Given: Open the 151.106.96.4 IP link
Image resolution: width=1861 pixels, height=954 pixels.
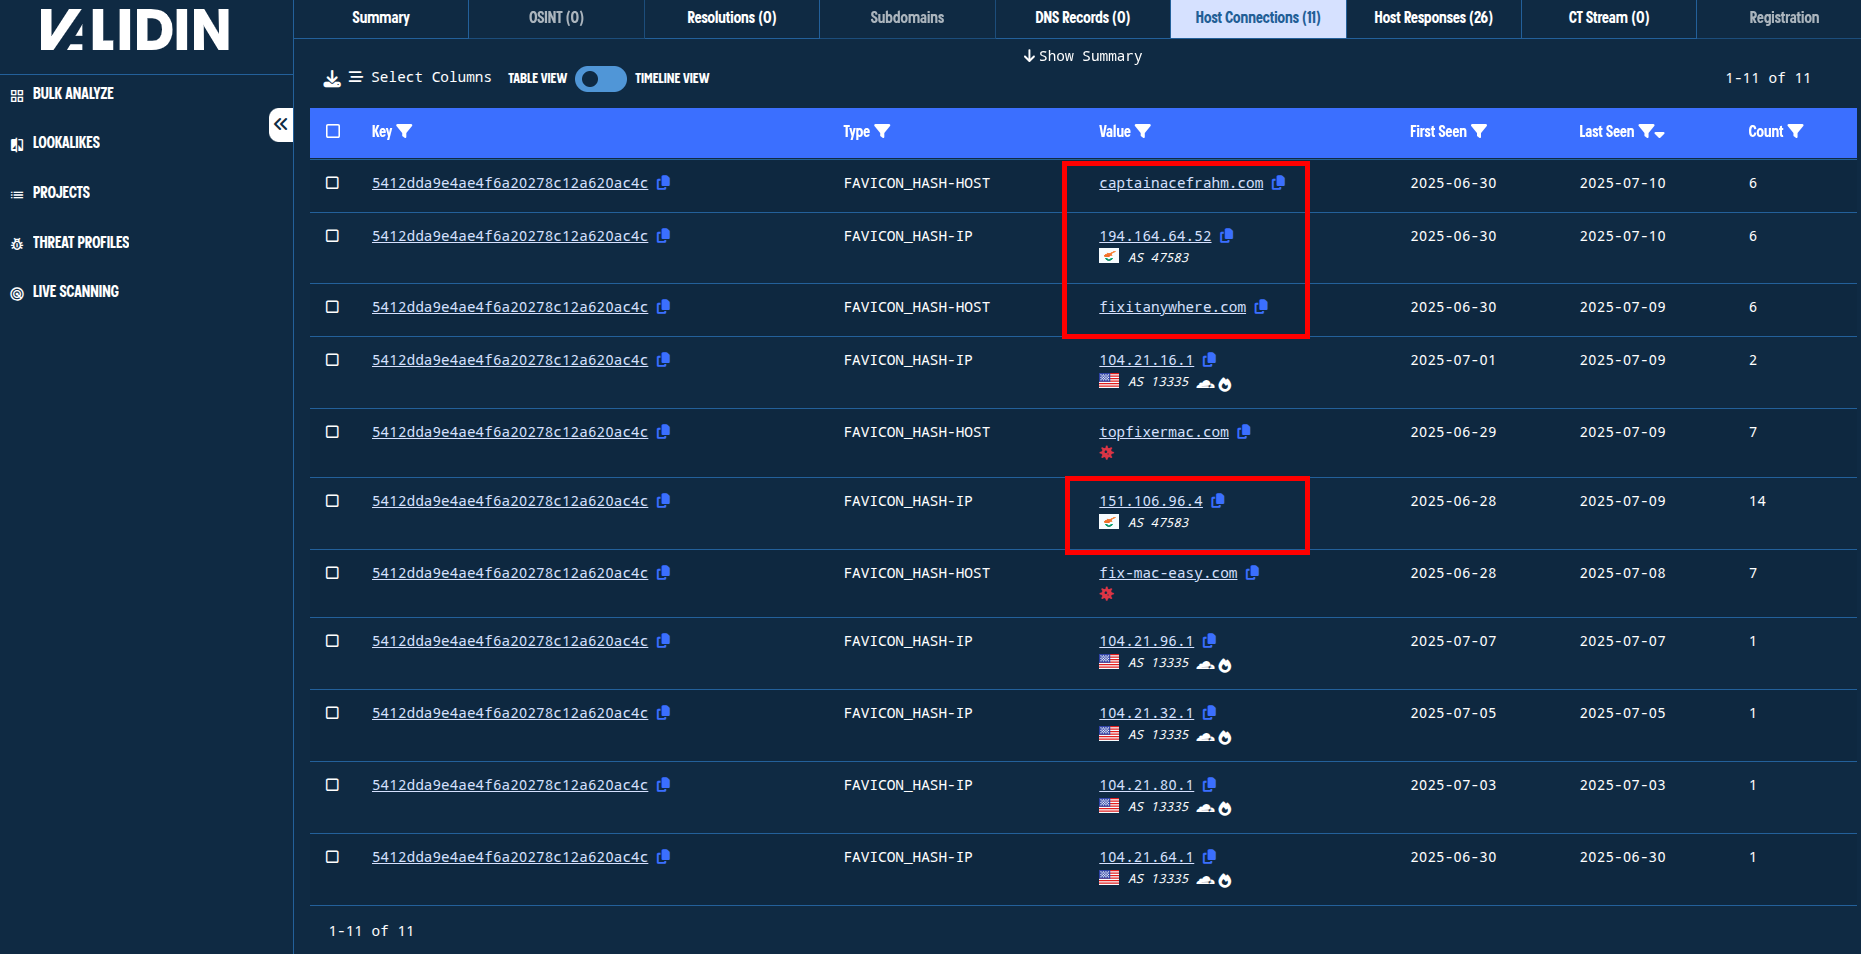Looking at the screenshot, I should click(x=1151, y=501).
